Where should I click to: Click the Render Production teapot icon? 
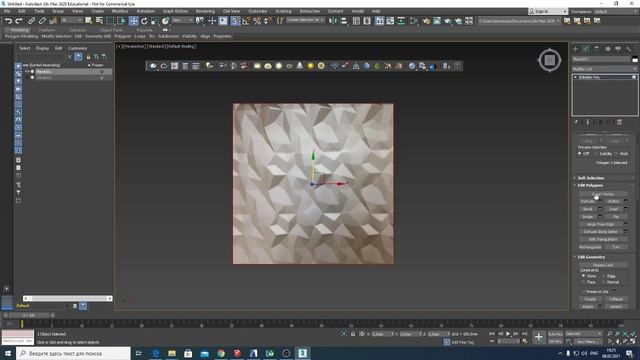point(448,21)
